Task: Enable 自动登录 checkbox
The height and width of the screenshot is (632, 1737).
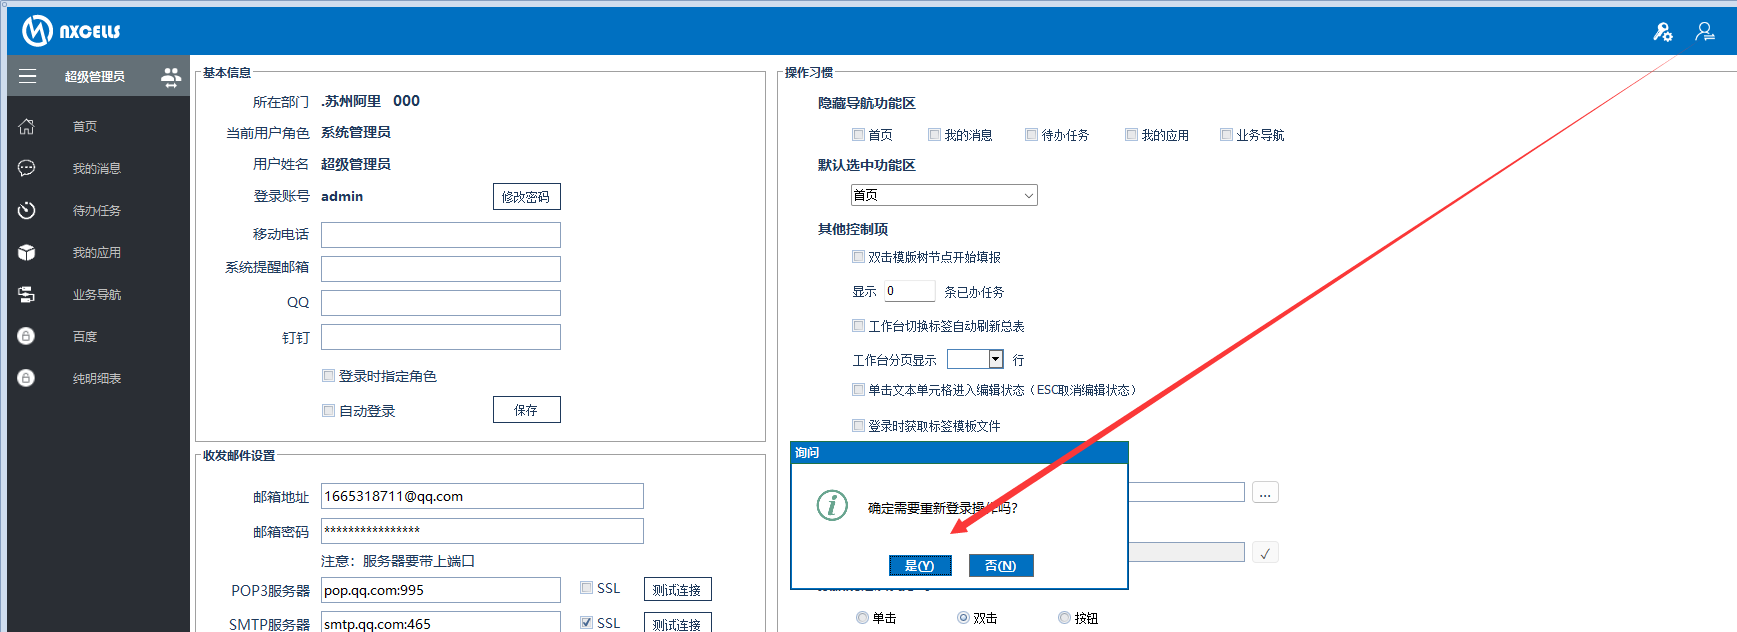Action: (x=328, y=411)
